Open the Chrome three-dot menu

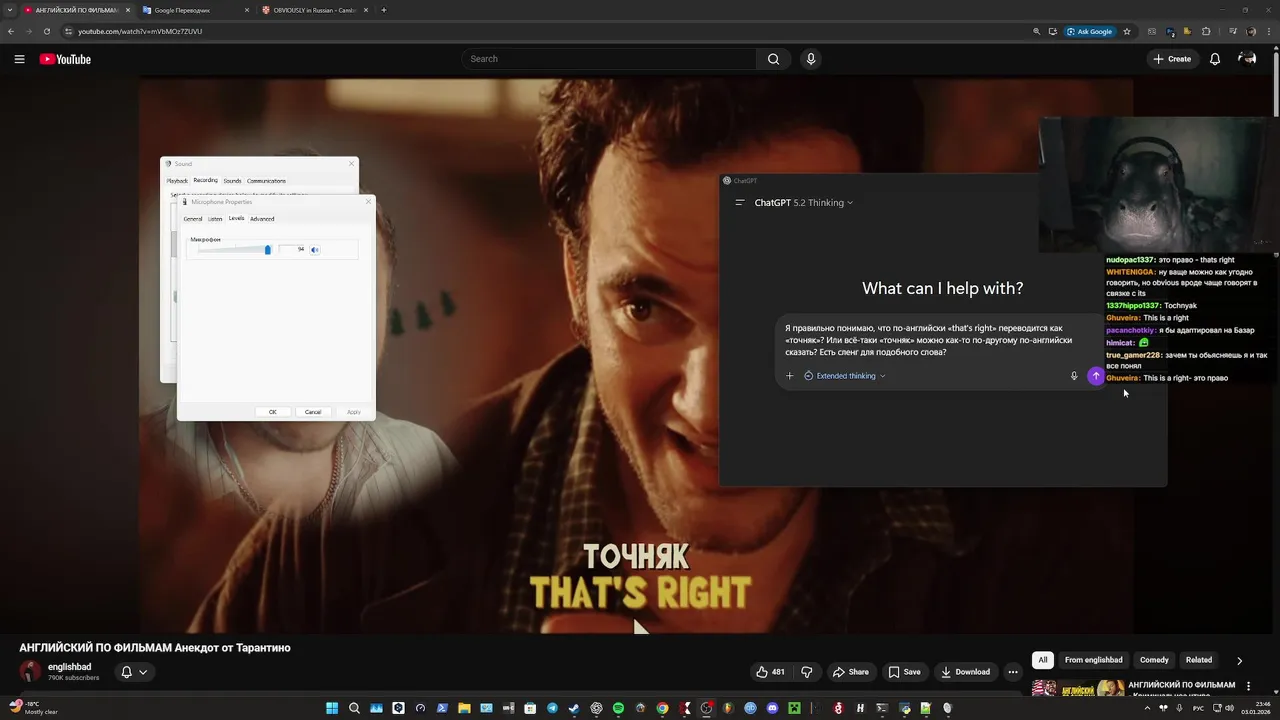pyautogui.click(x=1267, y=31)
